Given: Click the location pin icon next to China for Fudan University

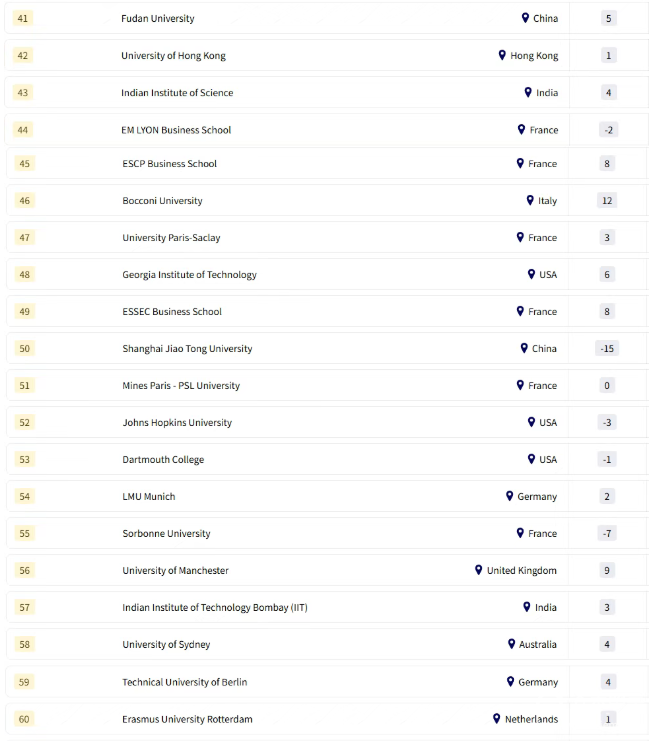Looking at the screenshot, I should point(525,18).
